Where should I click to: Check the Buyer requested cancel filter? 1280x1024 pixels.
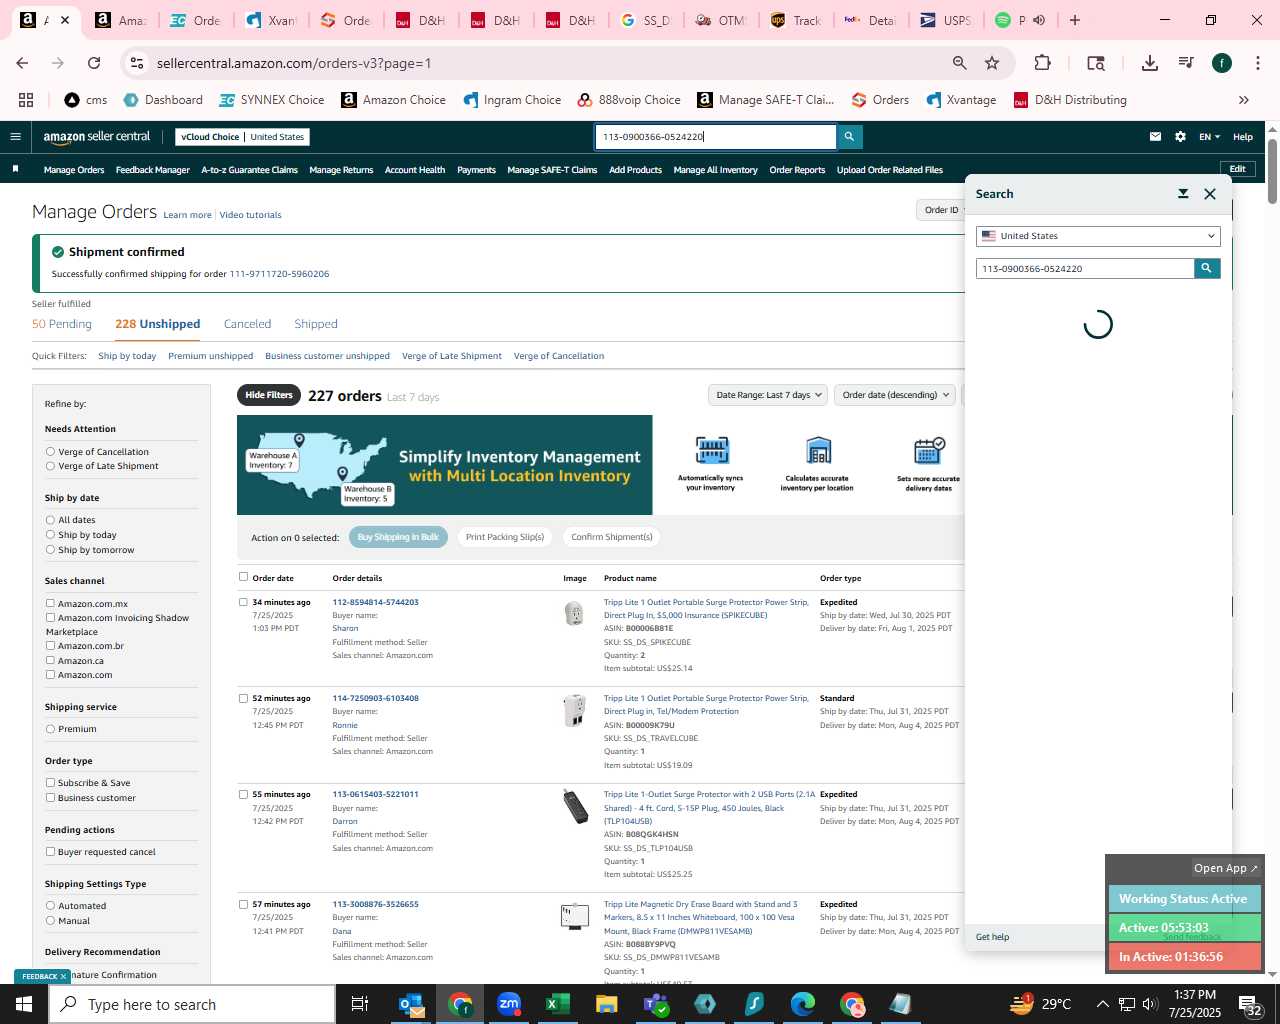[x=50, y=852]
